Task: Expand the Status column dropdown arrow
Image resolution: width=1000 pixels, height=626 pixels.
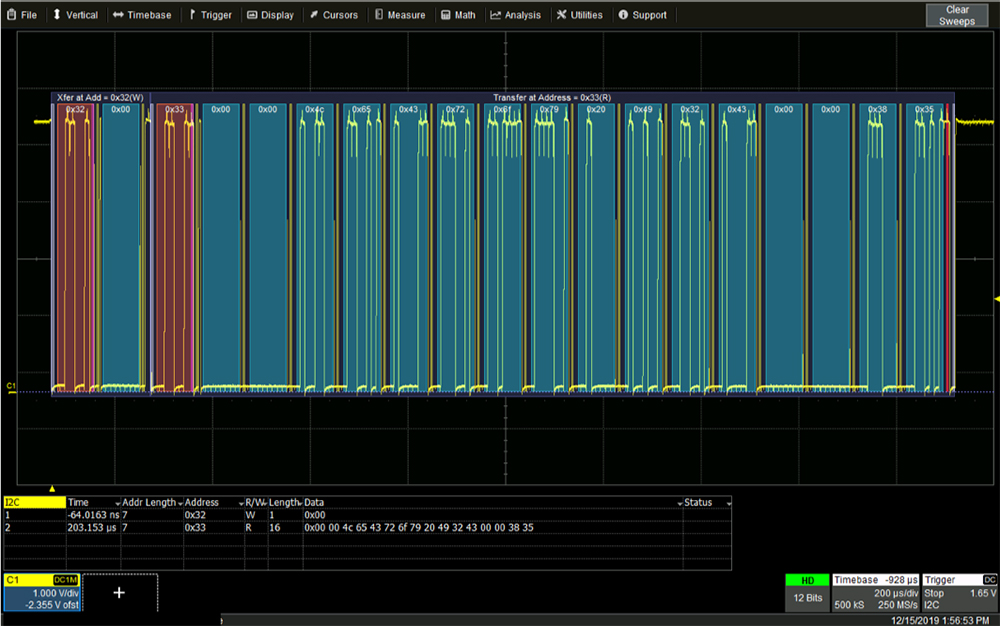Action: pos(728,503)
